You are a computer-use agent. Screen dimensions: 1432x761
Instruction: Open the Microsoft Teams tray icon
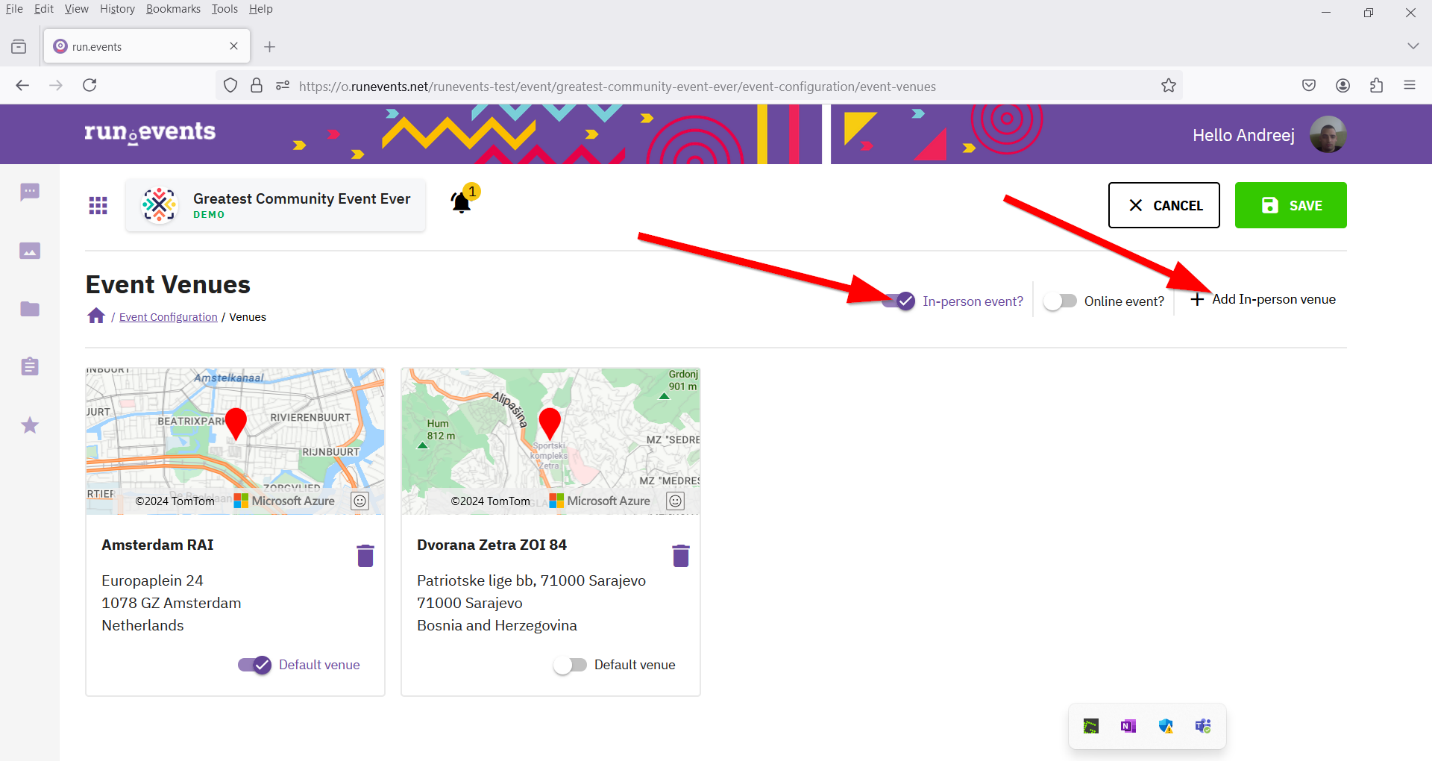(x=1203, y=726)
